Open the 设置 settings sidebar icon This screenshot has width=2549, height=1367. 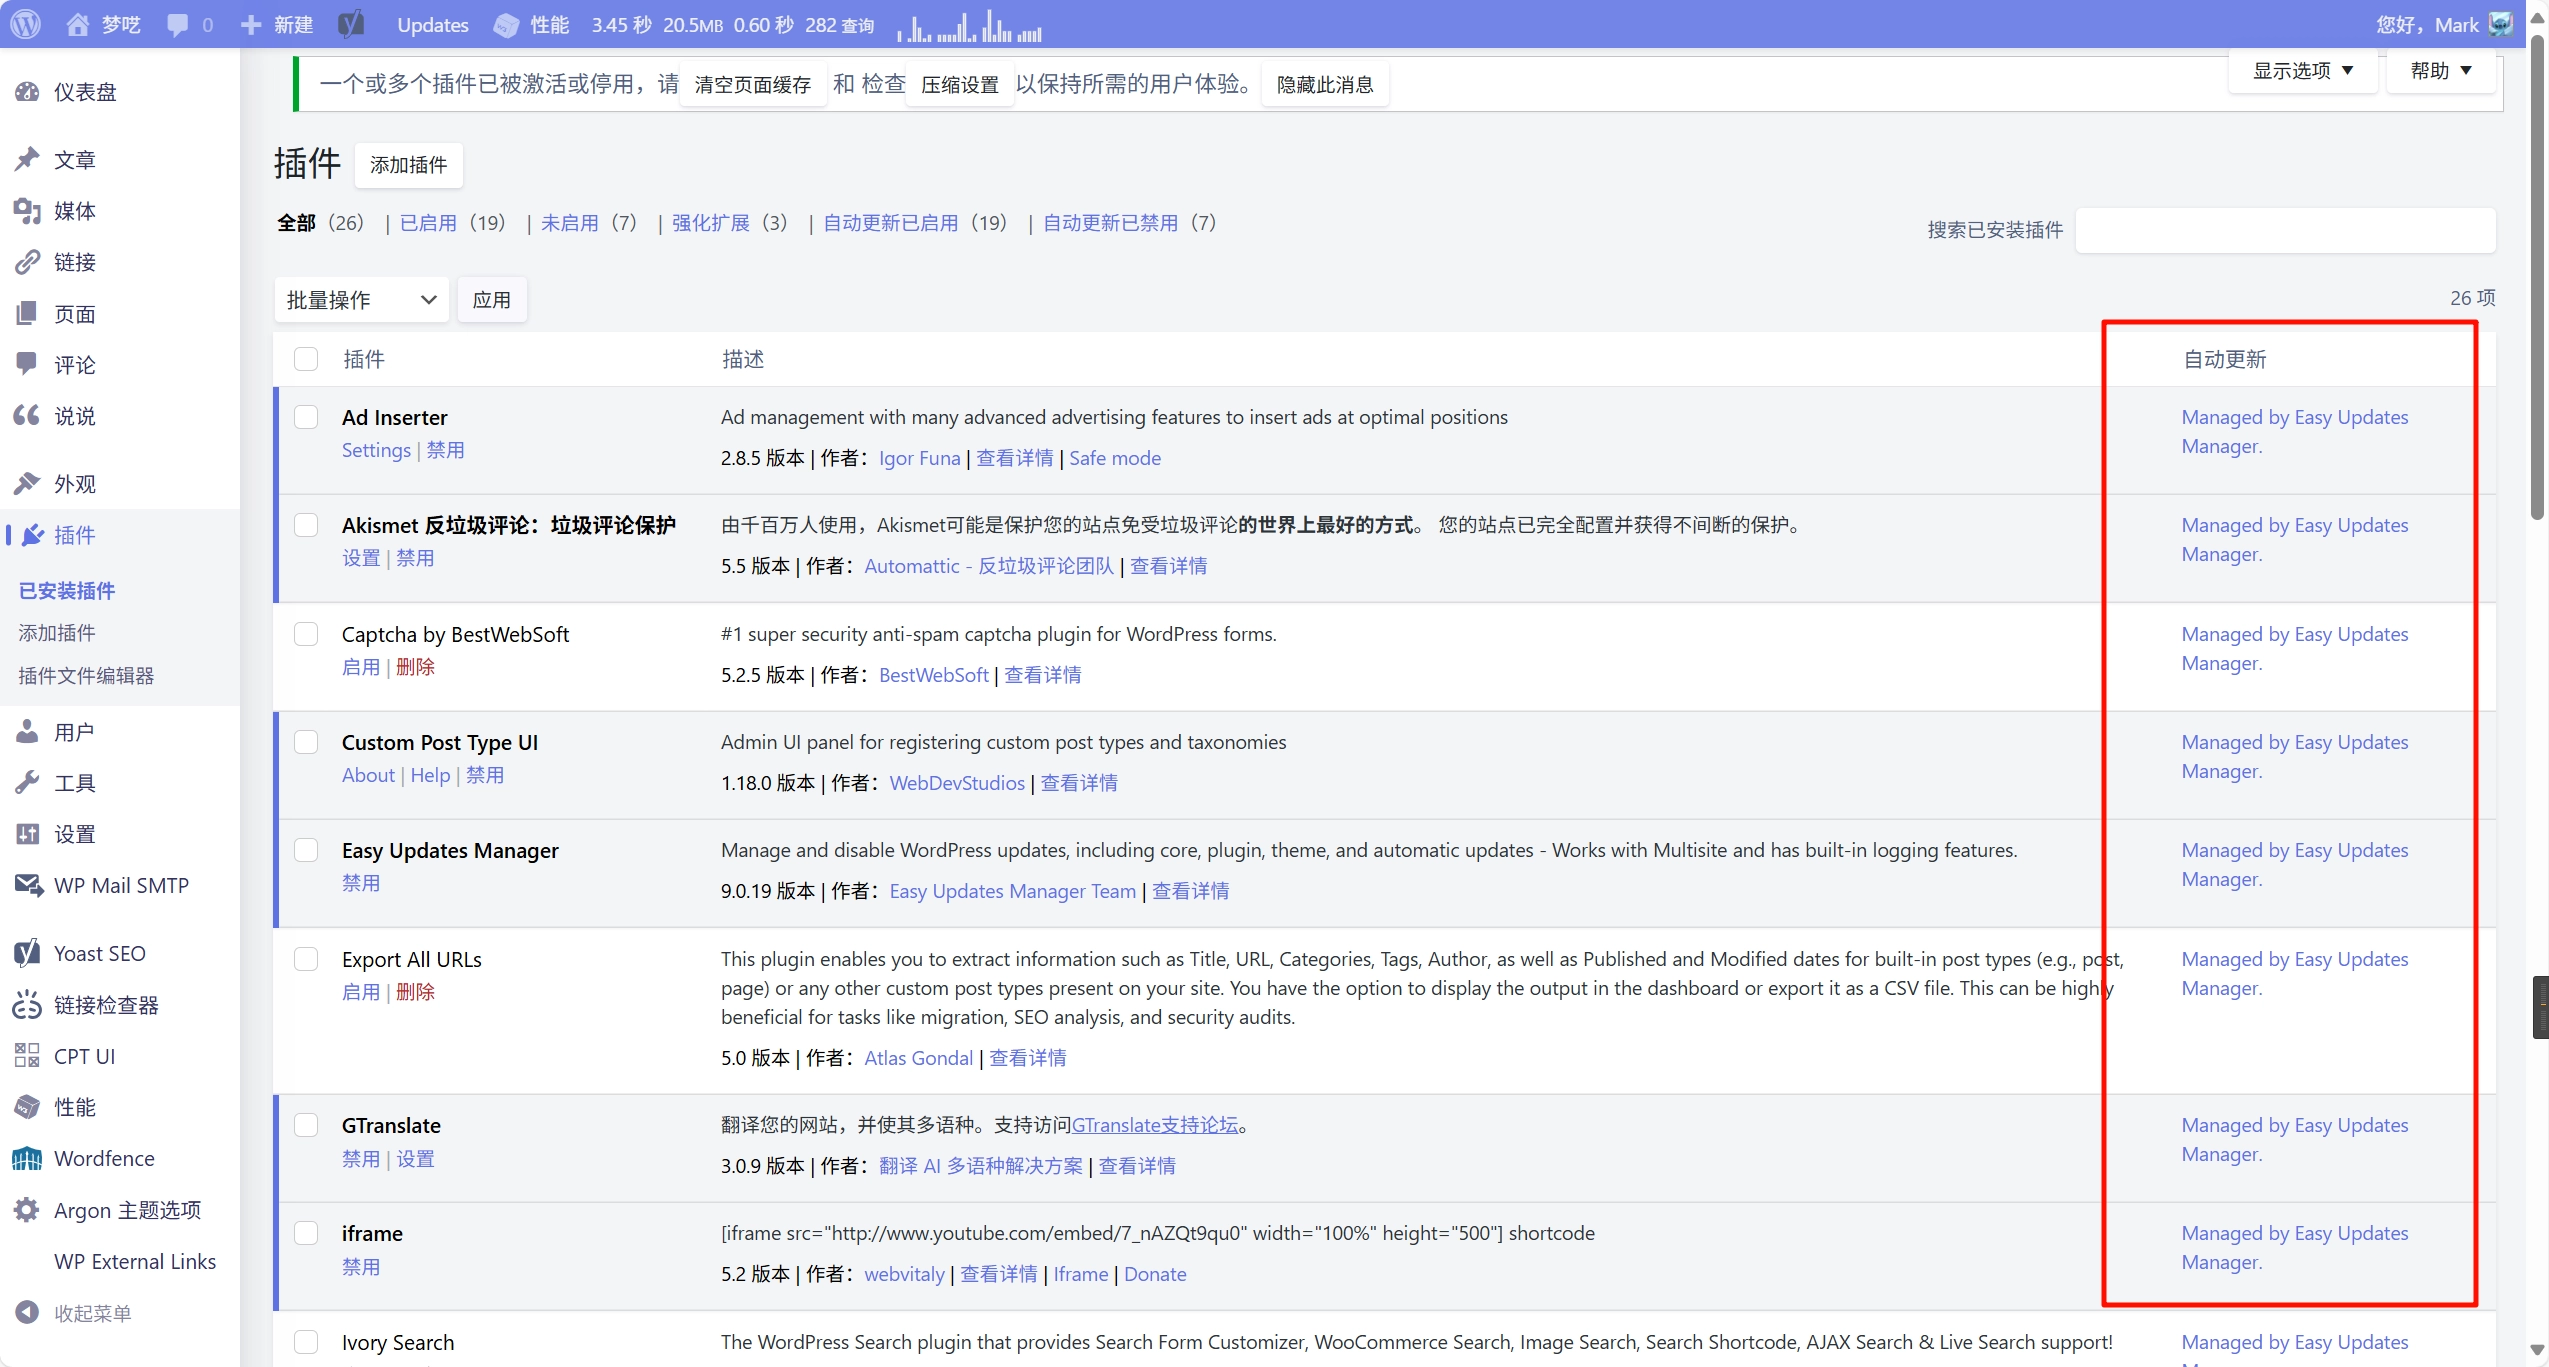[27, 833]
